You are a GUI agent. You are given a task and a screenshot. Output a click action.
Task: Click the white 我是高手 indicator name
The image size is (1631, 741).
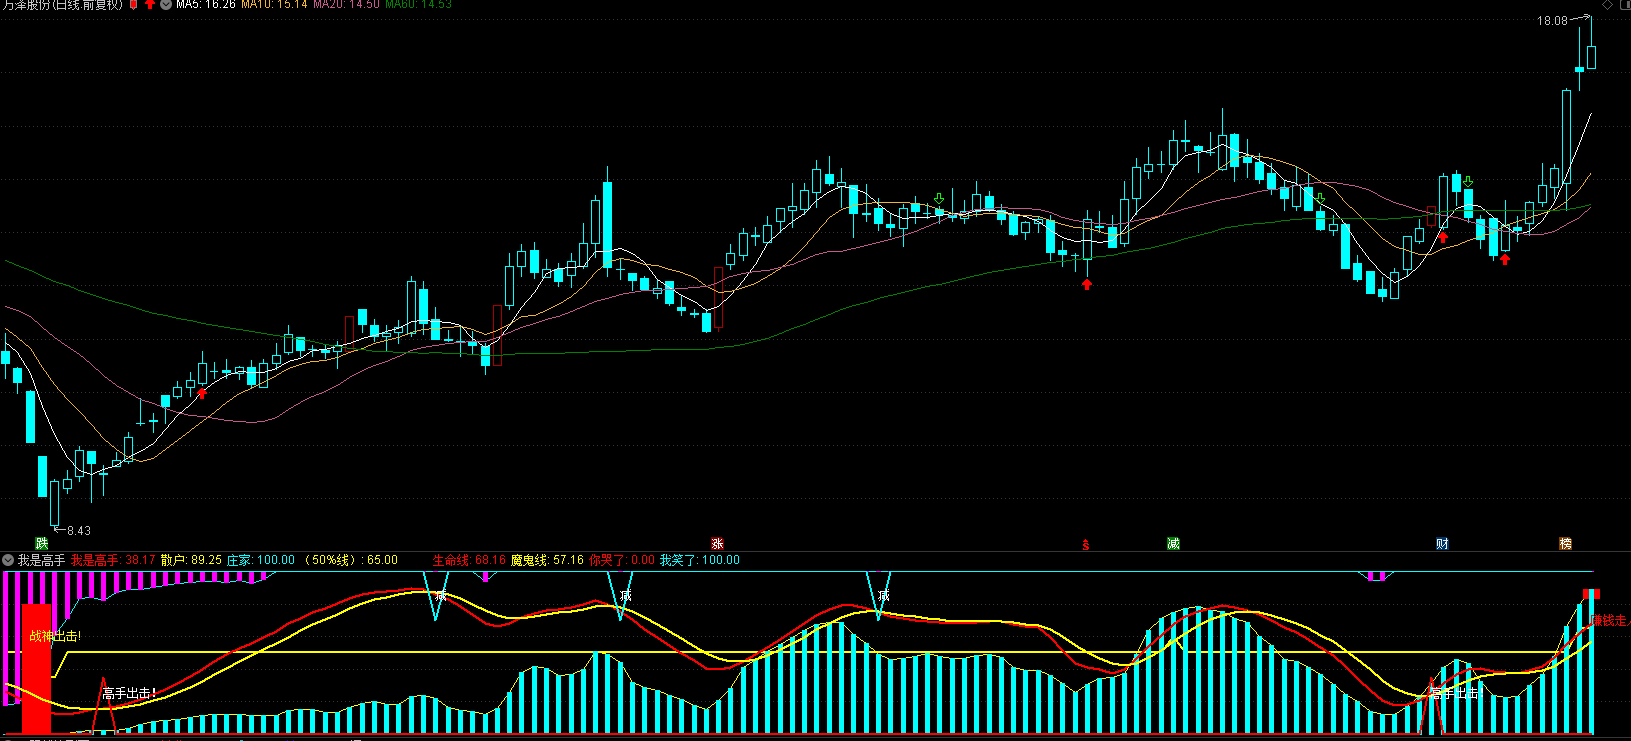41,560
